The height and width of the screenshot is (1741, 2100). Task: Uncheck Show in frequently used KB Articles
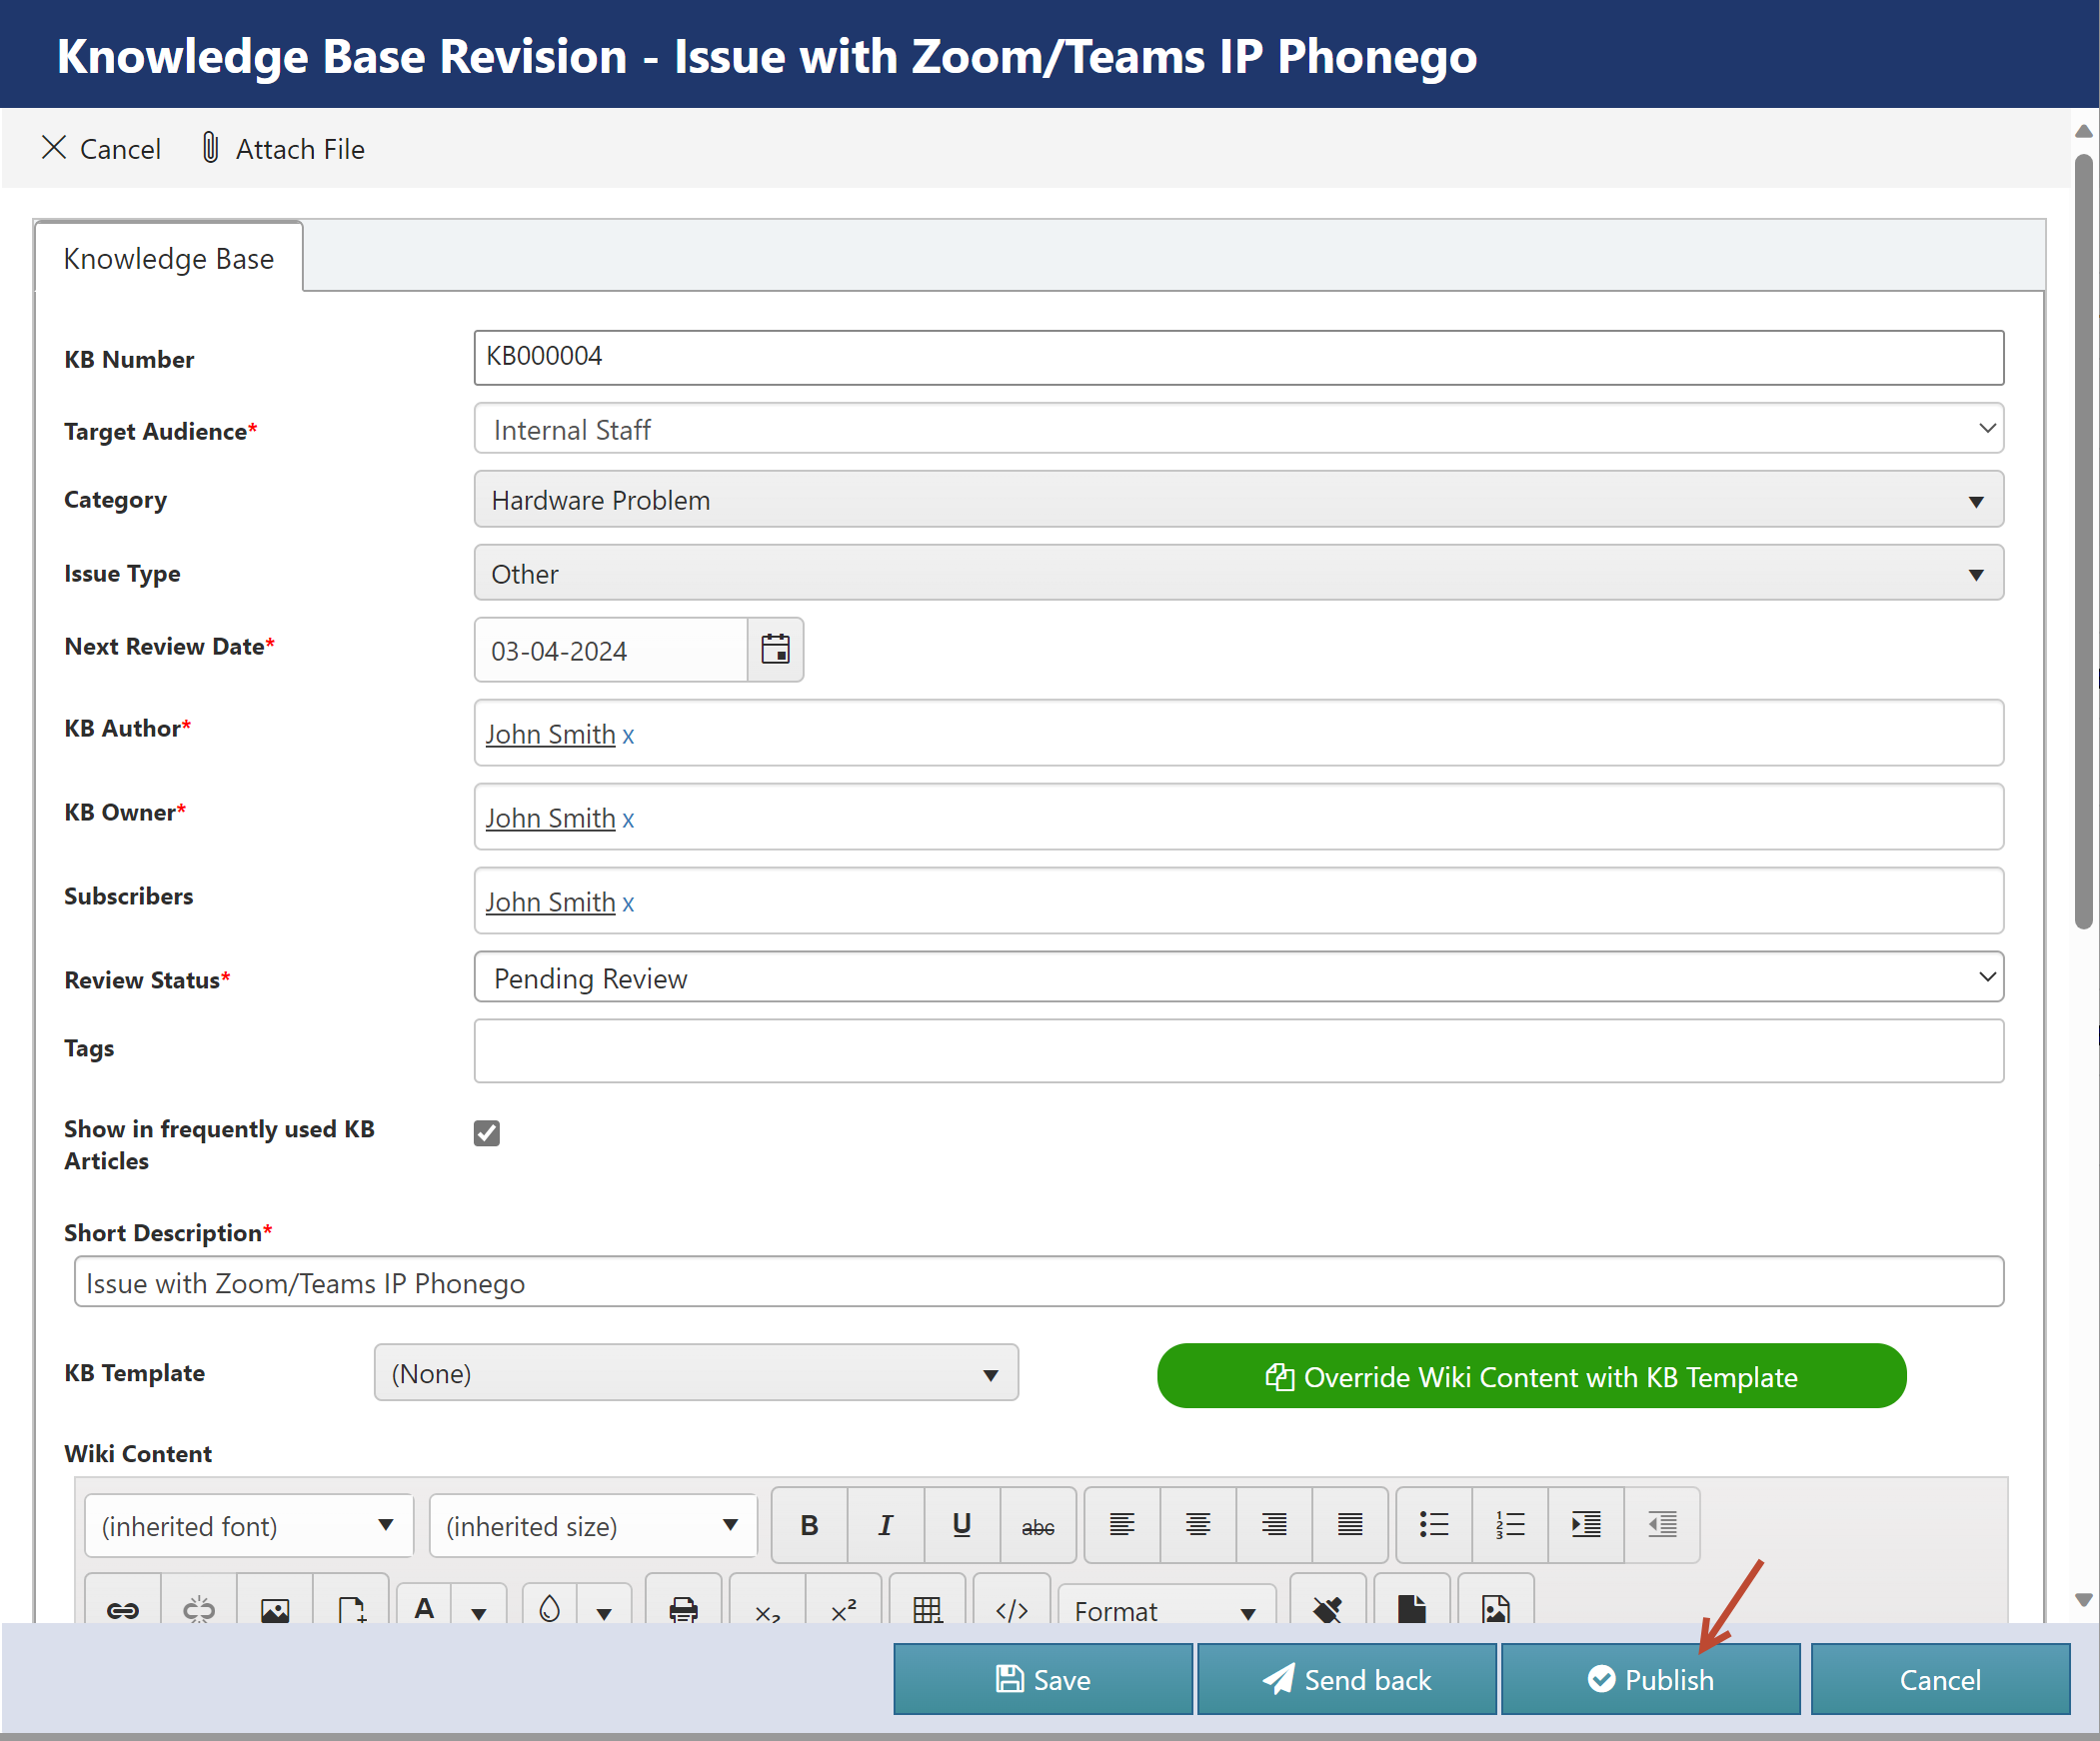point(487,1132)
